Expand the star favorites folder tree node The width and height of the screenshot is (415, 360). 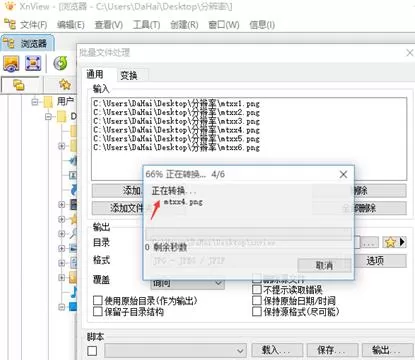click(x=61, y=219)
